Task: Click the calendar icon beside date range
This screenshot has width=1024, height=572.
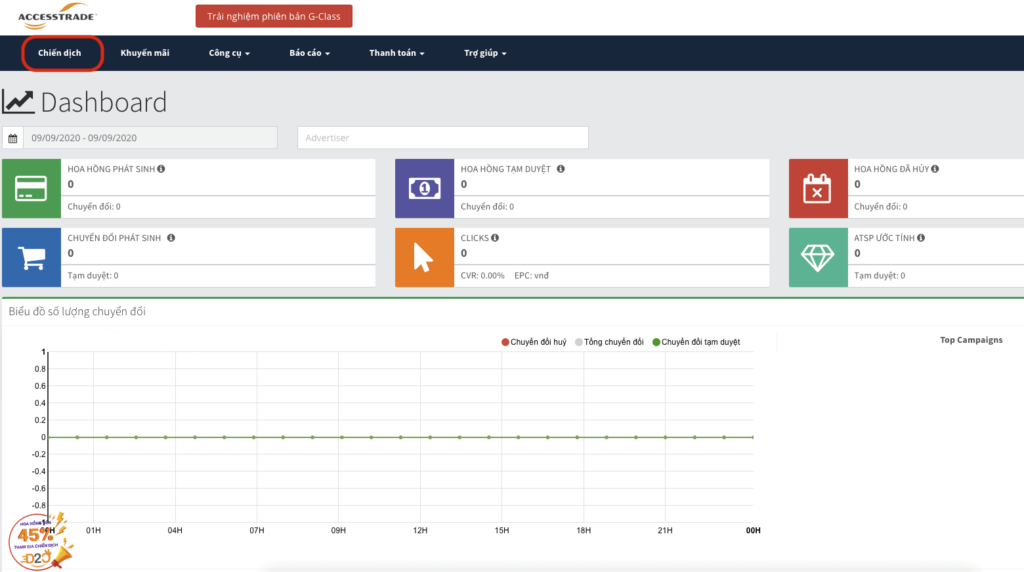Action: point(12,138)
